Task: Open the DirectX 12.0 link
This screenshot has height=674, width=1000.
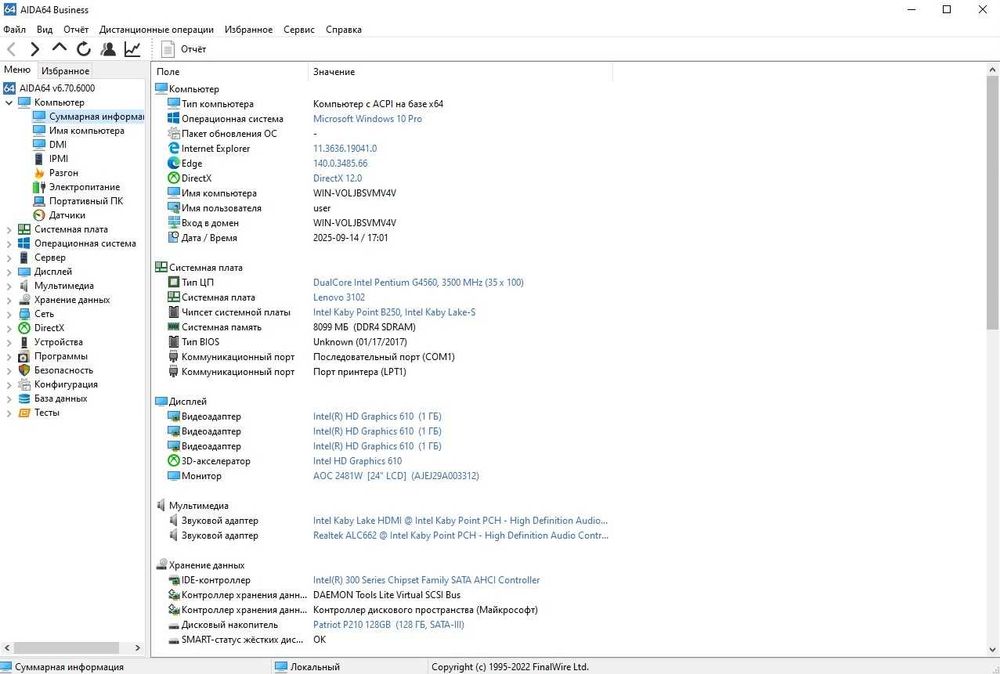Action: (x=337, y=178)
